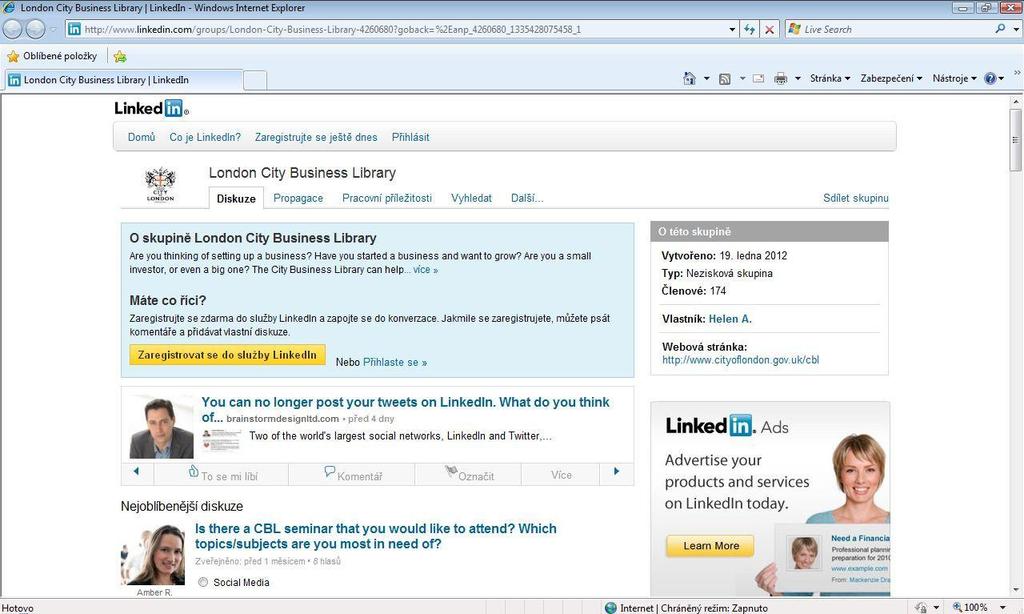Click the Help question mark icon

[990, 78]
